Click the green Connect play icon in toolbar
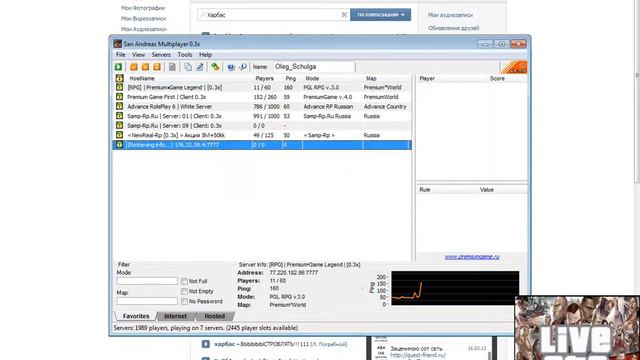The image size is (640, 360). coord(118,67)
